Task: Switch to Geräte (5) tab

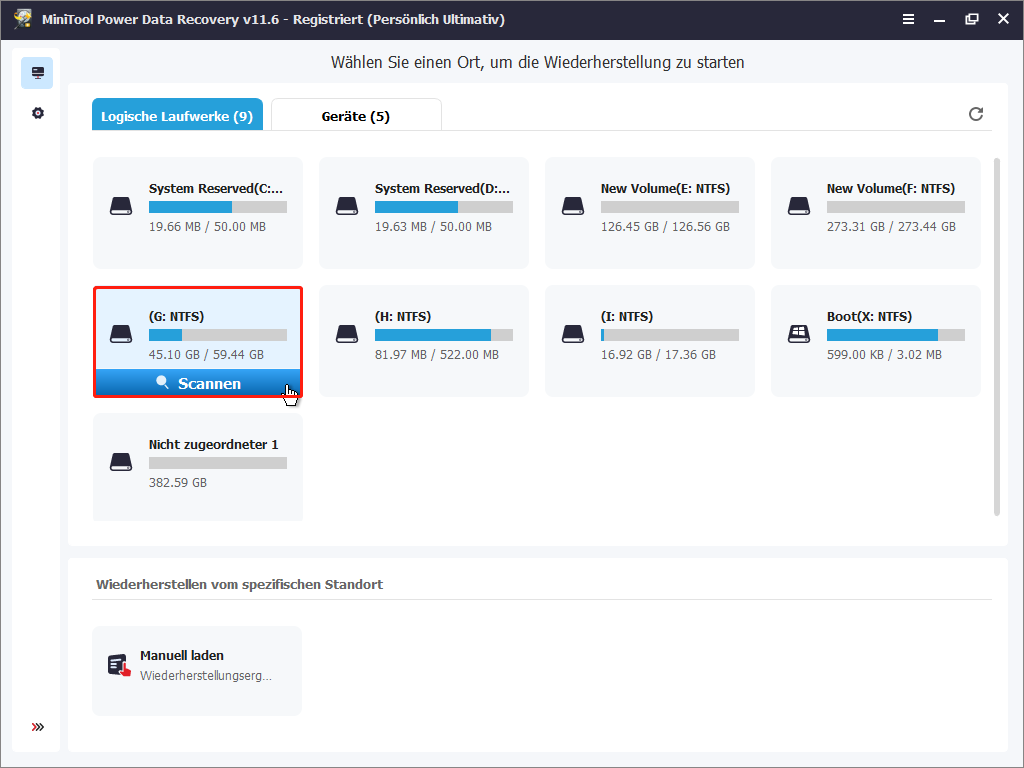Action: point(356,115)
